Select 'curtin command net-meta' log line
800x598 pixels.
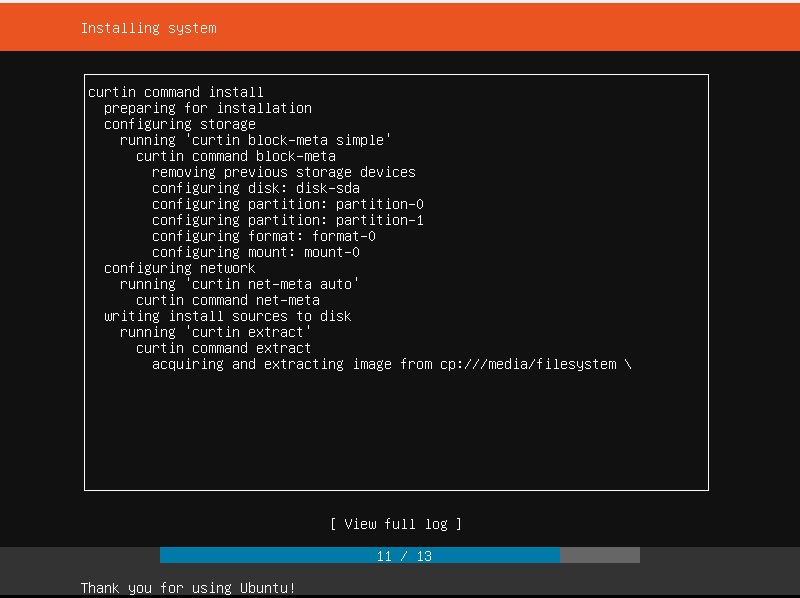click(x=228, y=300)
